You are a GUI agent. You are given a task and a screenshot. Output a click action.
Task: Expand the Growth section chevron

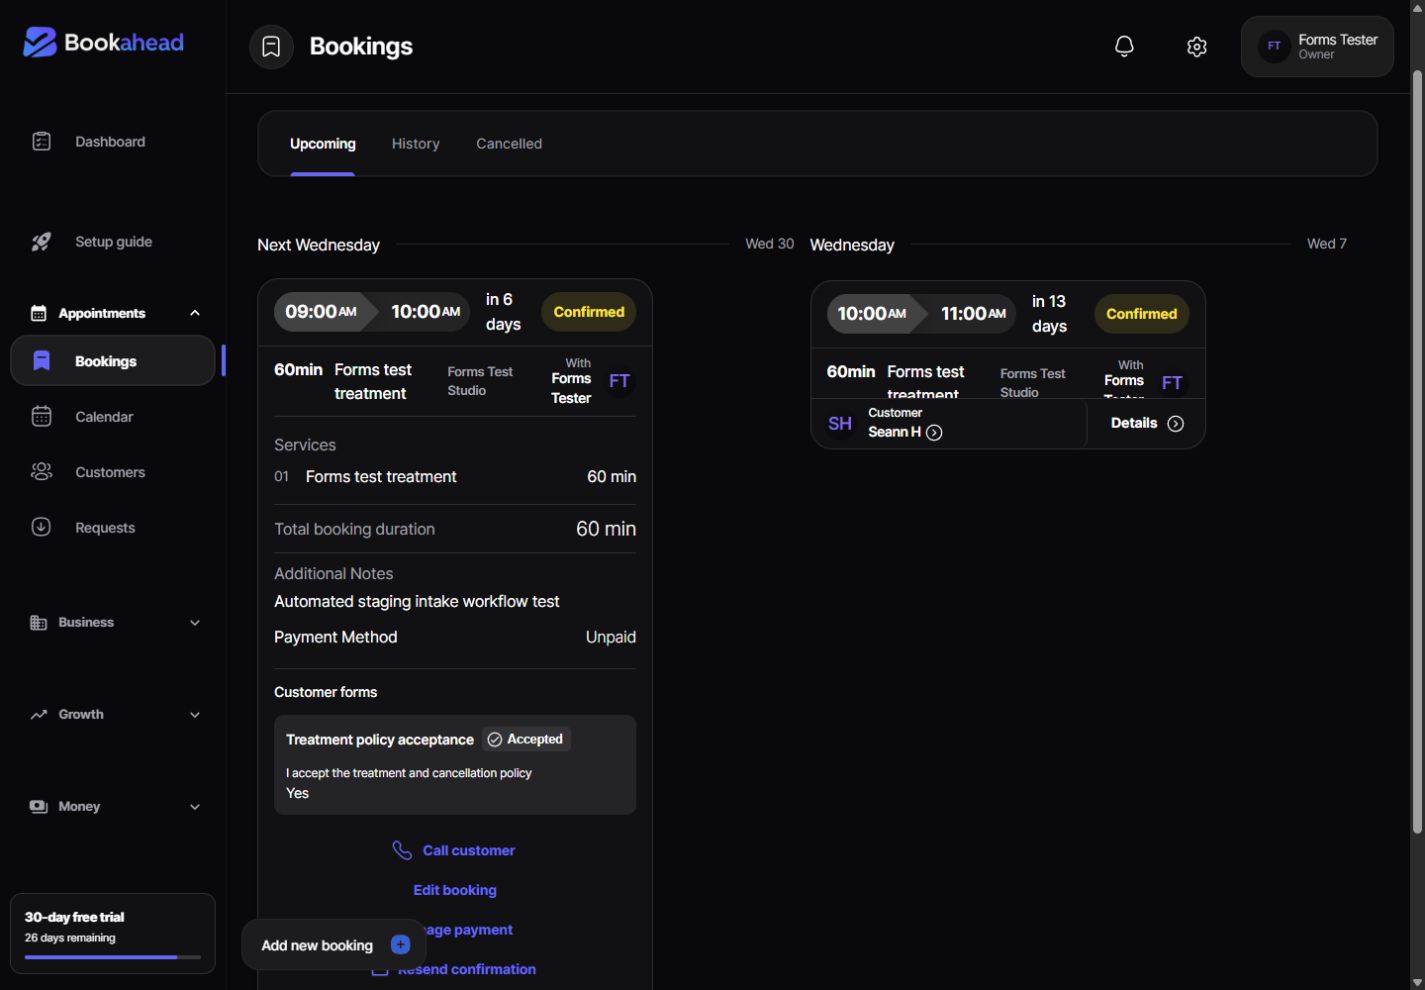coord(195,714)
